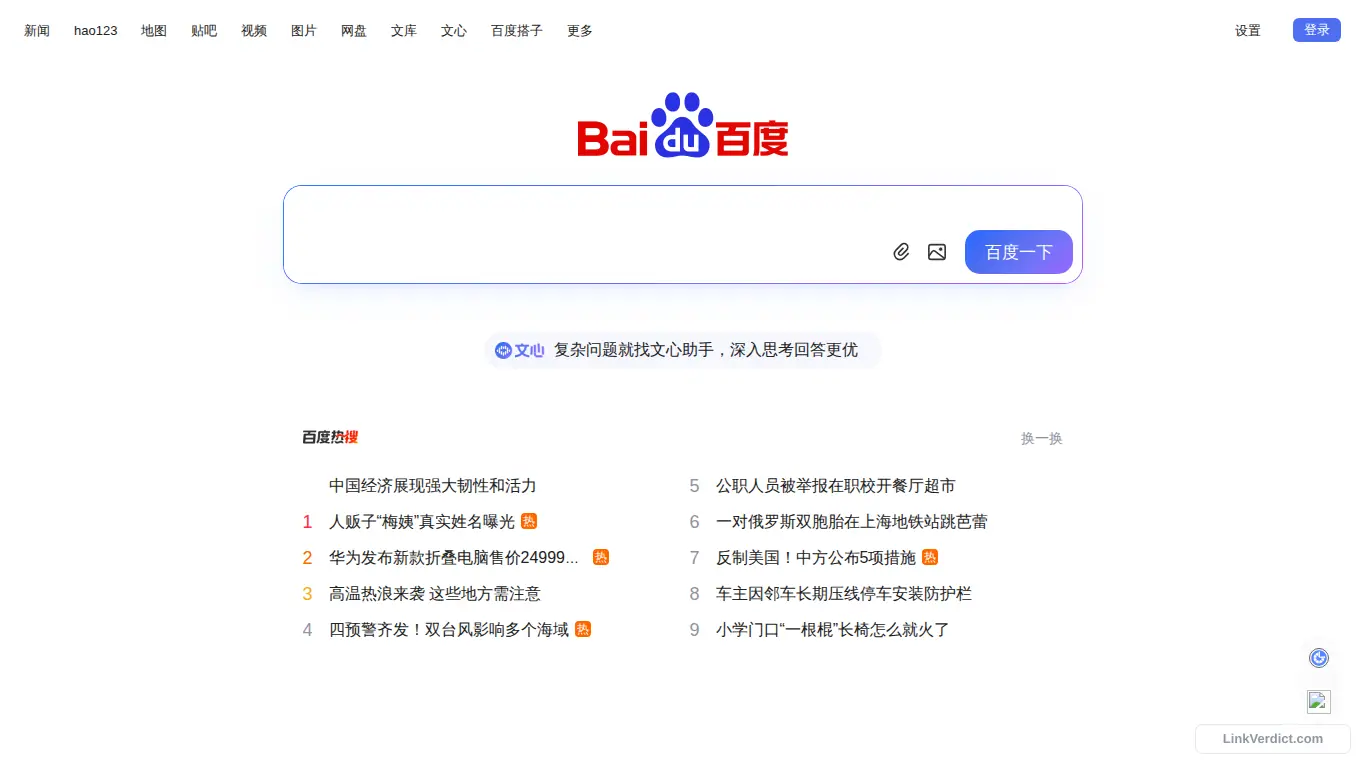This screenshot has height=768, width=1365.
Task: Click the broken image icon below assistant
Action: 1319,702
